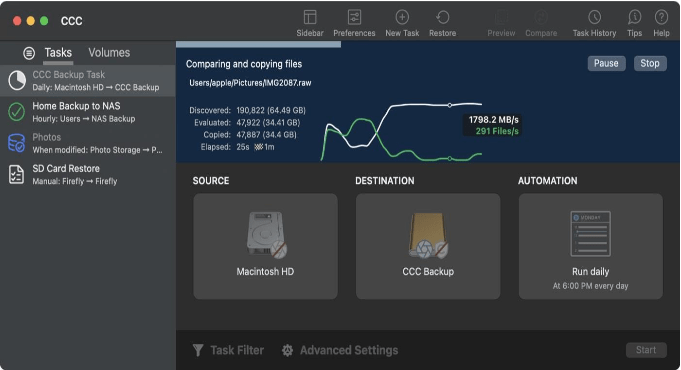Click the Photos task database icon
681x370 pixels.
[x=17, y=143]
